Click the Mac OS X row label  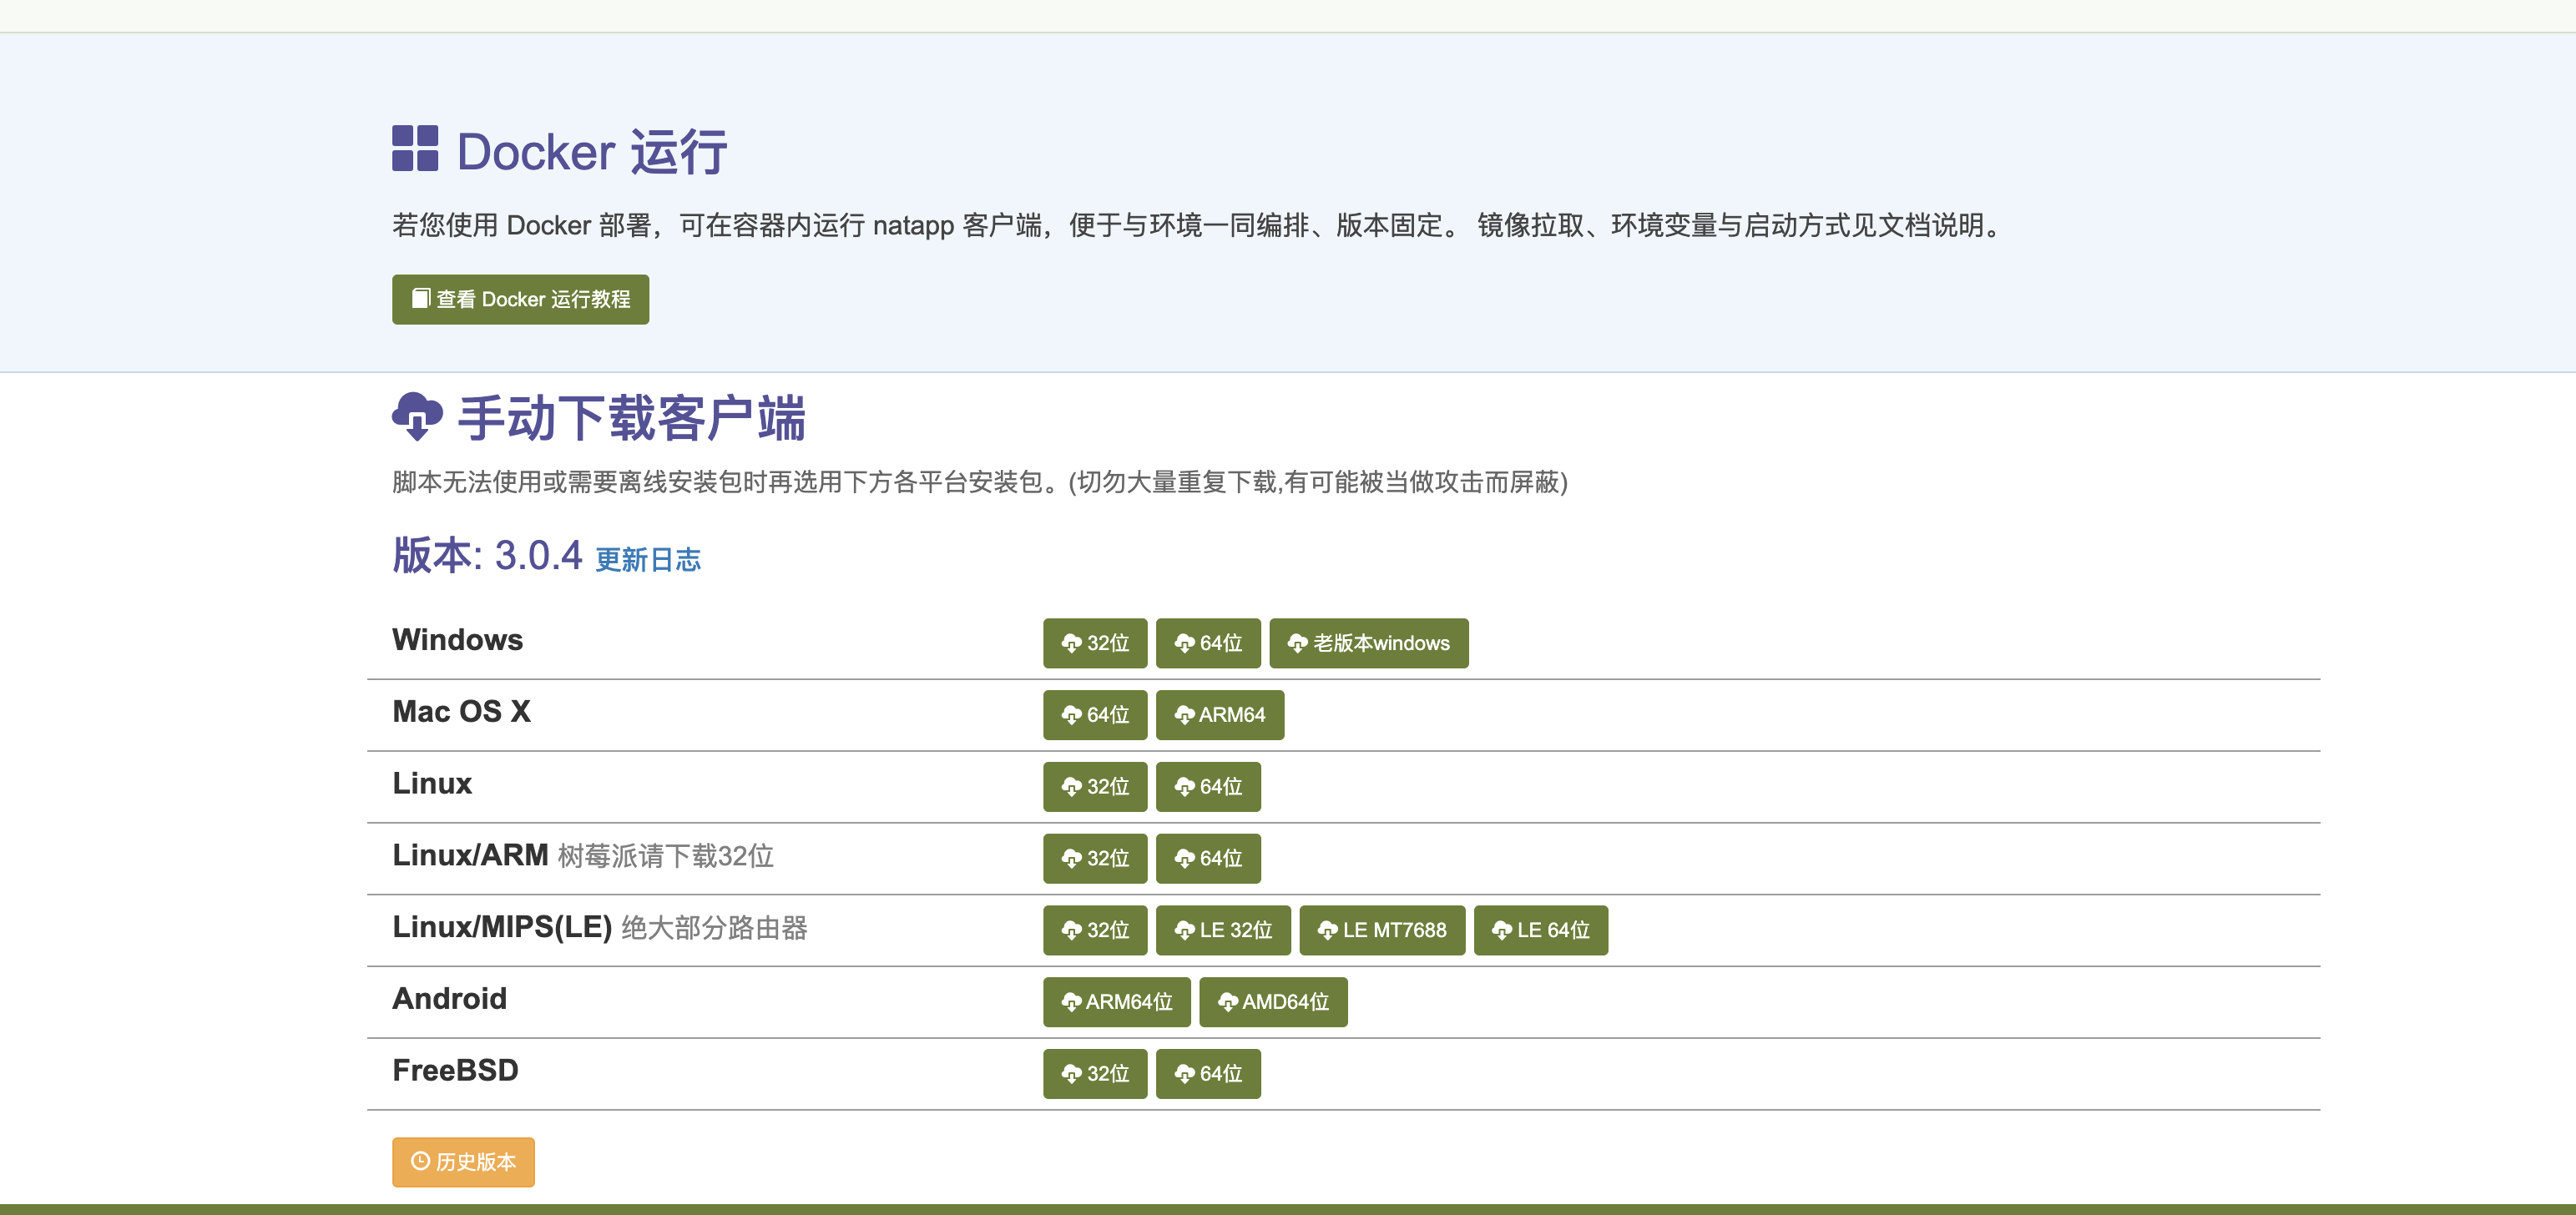(x=461, y=712)
